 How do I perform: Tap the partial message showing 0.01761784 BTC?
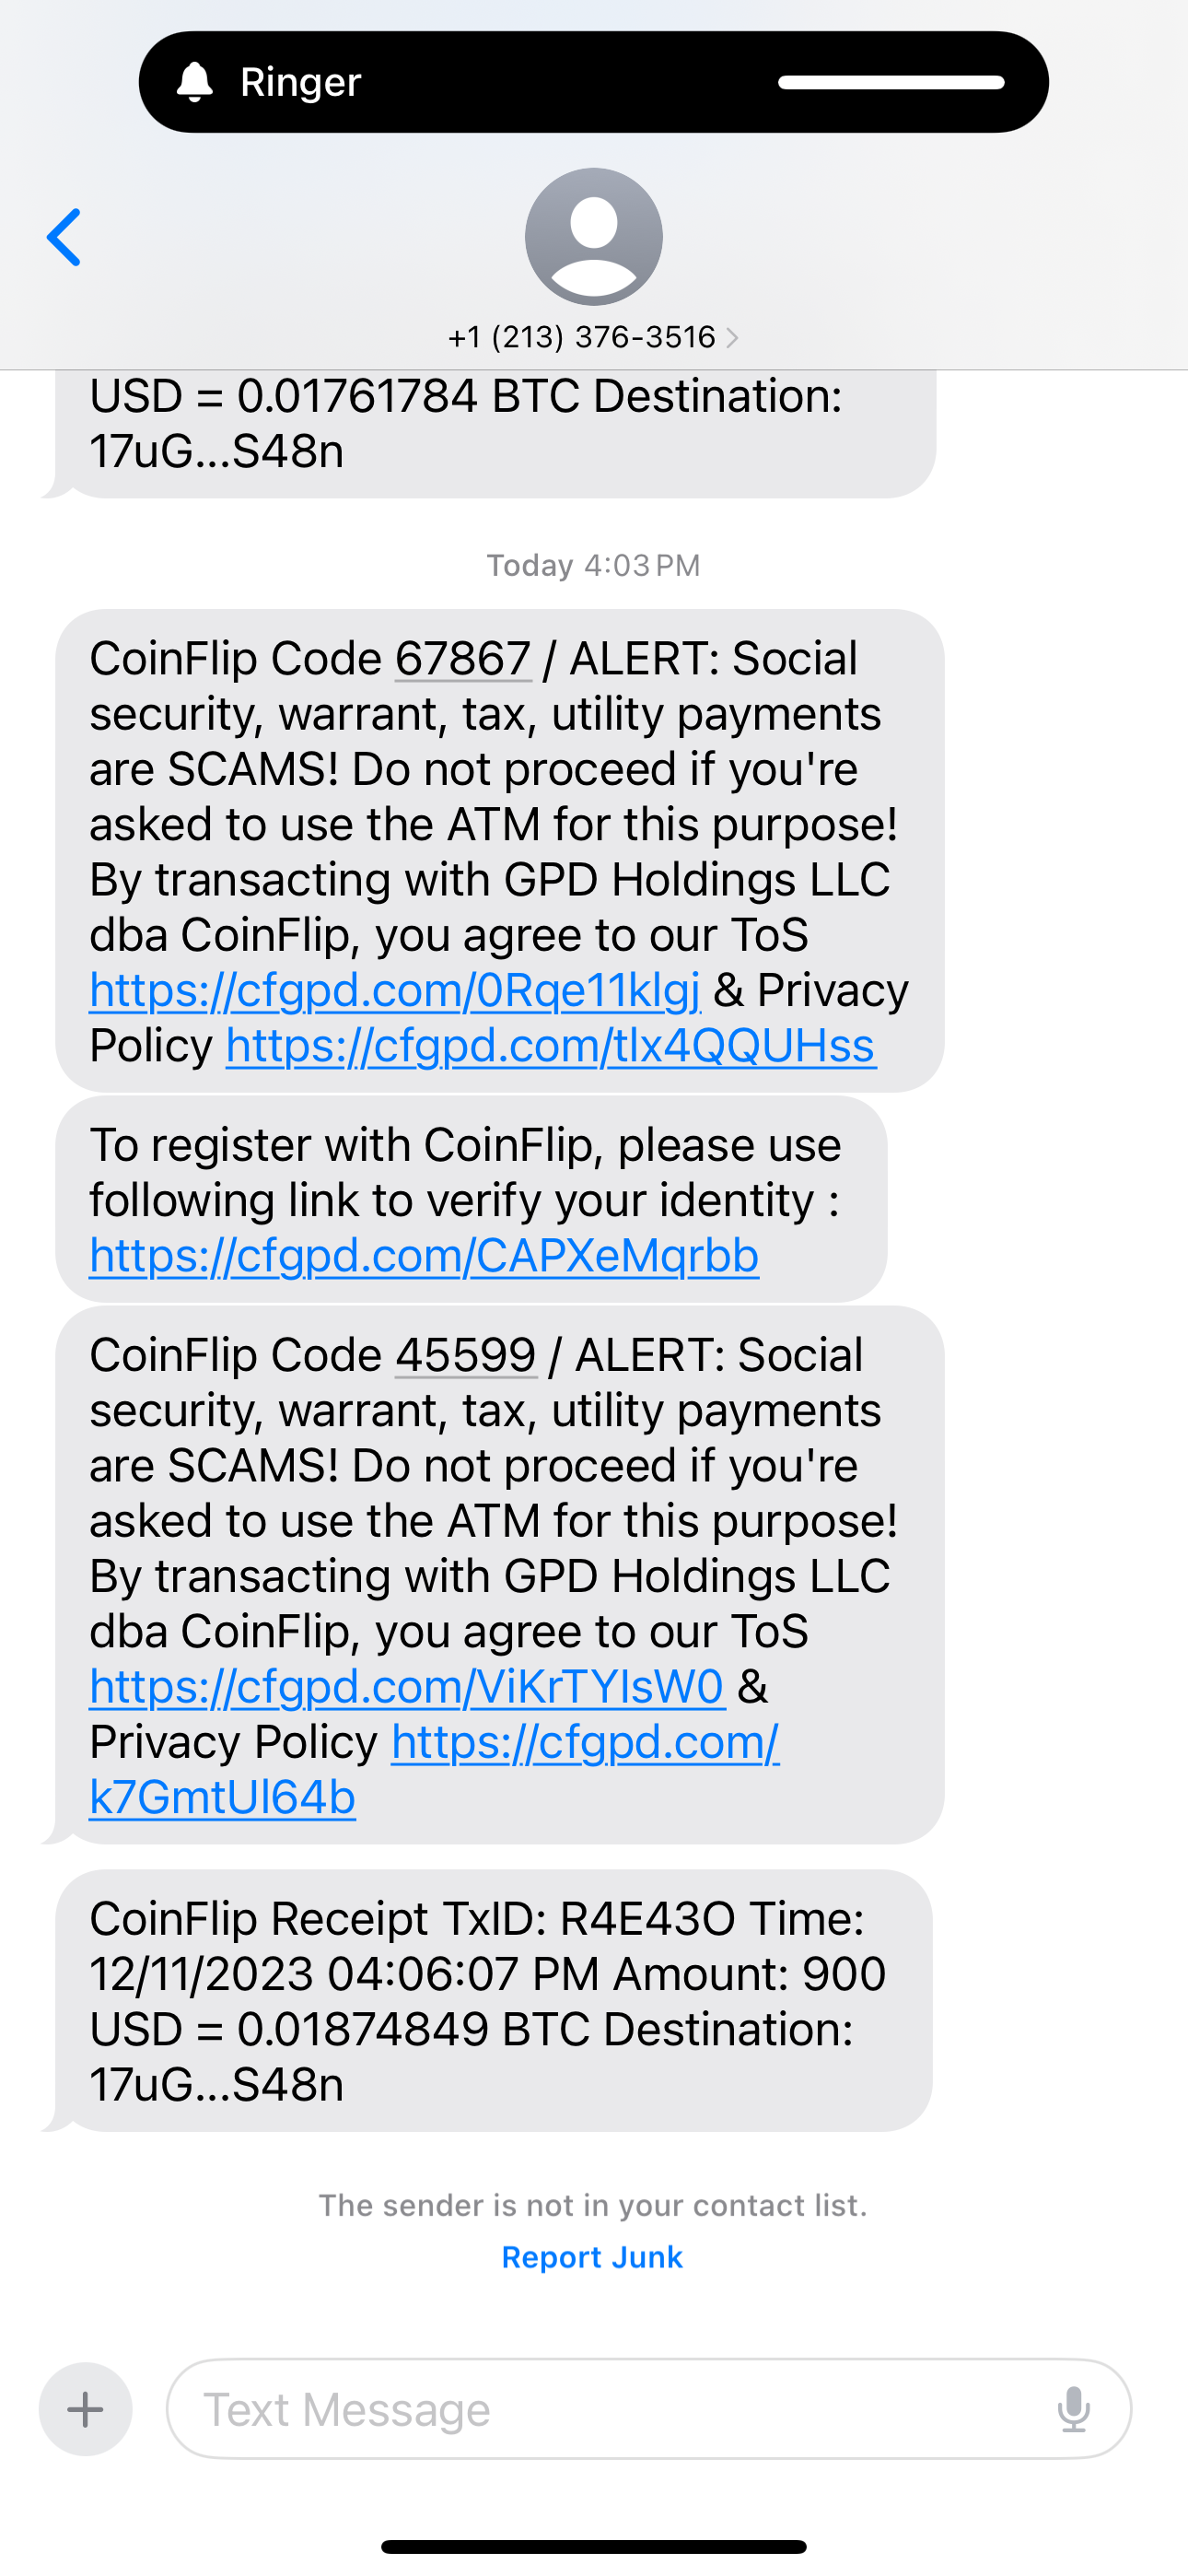click(x=490, y=425)
